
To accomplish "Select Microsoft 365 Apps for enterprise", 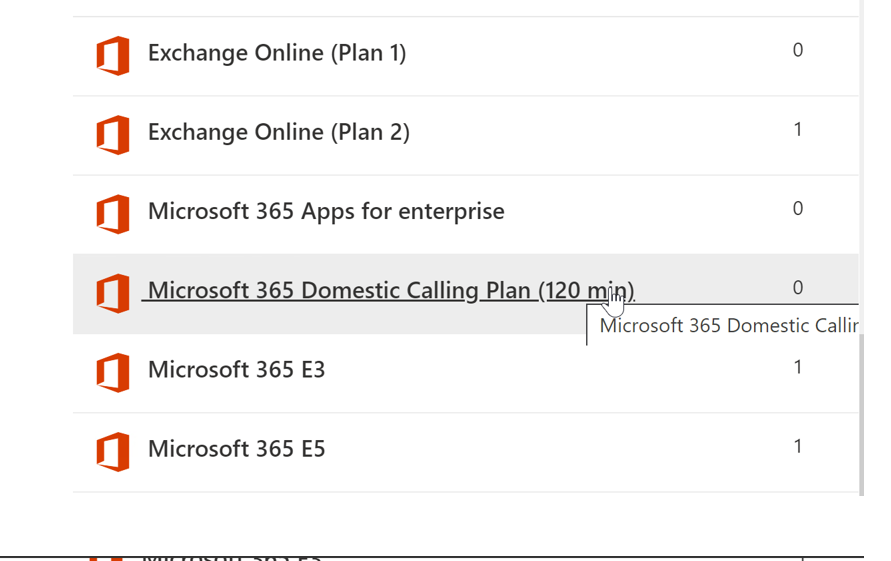I will click(x=326, y=211).
